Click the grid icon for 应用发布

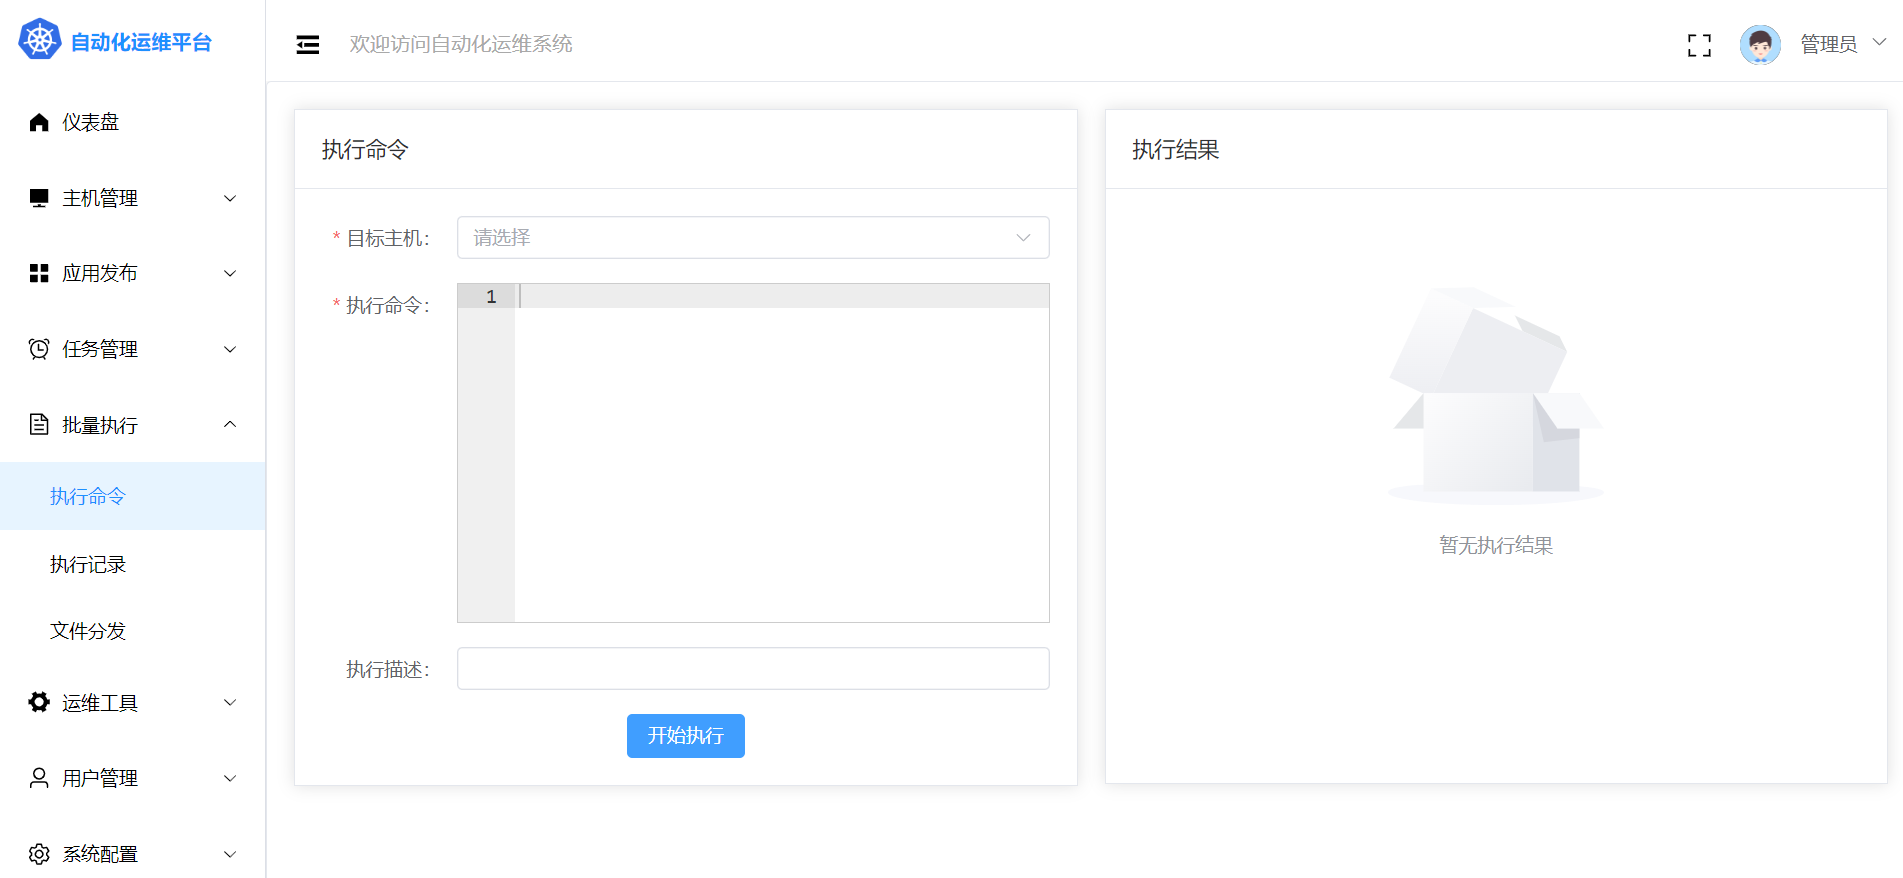[x=39, y=273]
